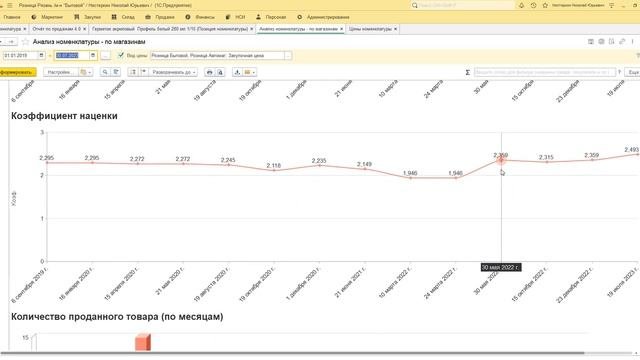640x360 pixels.
Task: Expand the 'Разворачивать до' dropdown
Action: click(x=174, y=72)
